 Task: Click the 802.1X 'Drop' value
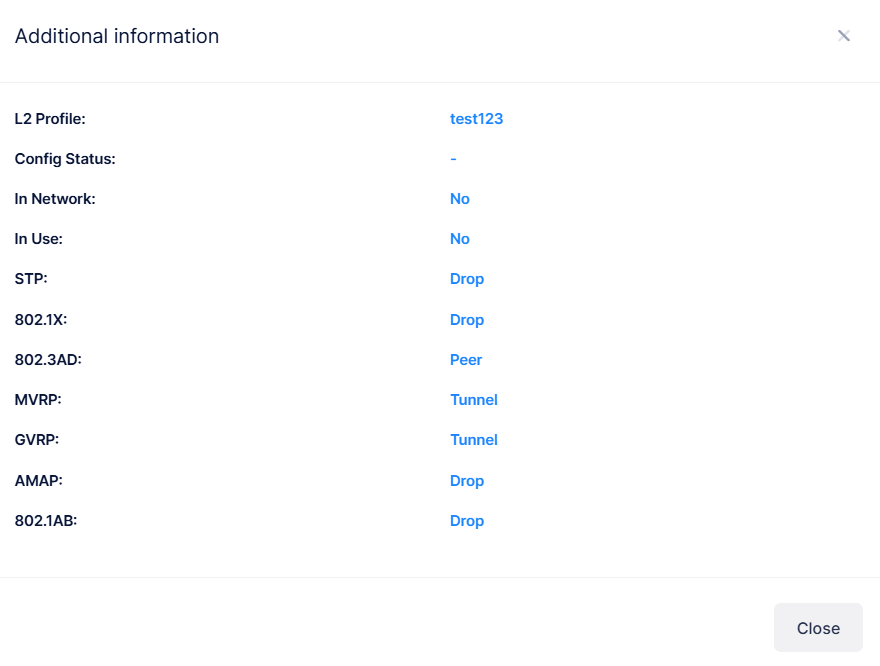[x=466, y=320]
